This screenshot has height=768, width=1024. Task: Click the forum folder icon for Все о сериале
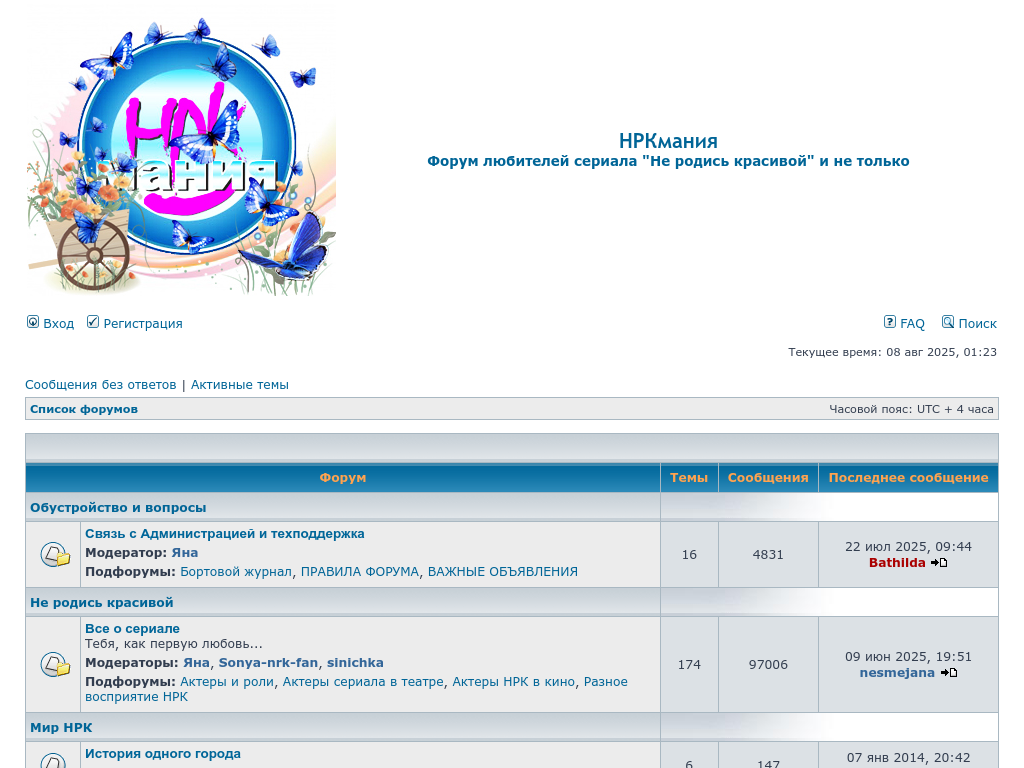[x=54, y=664]
